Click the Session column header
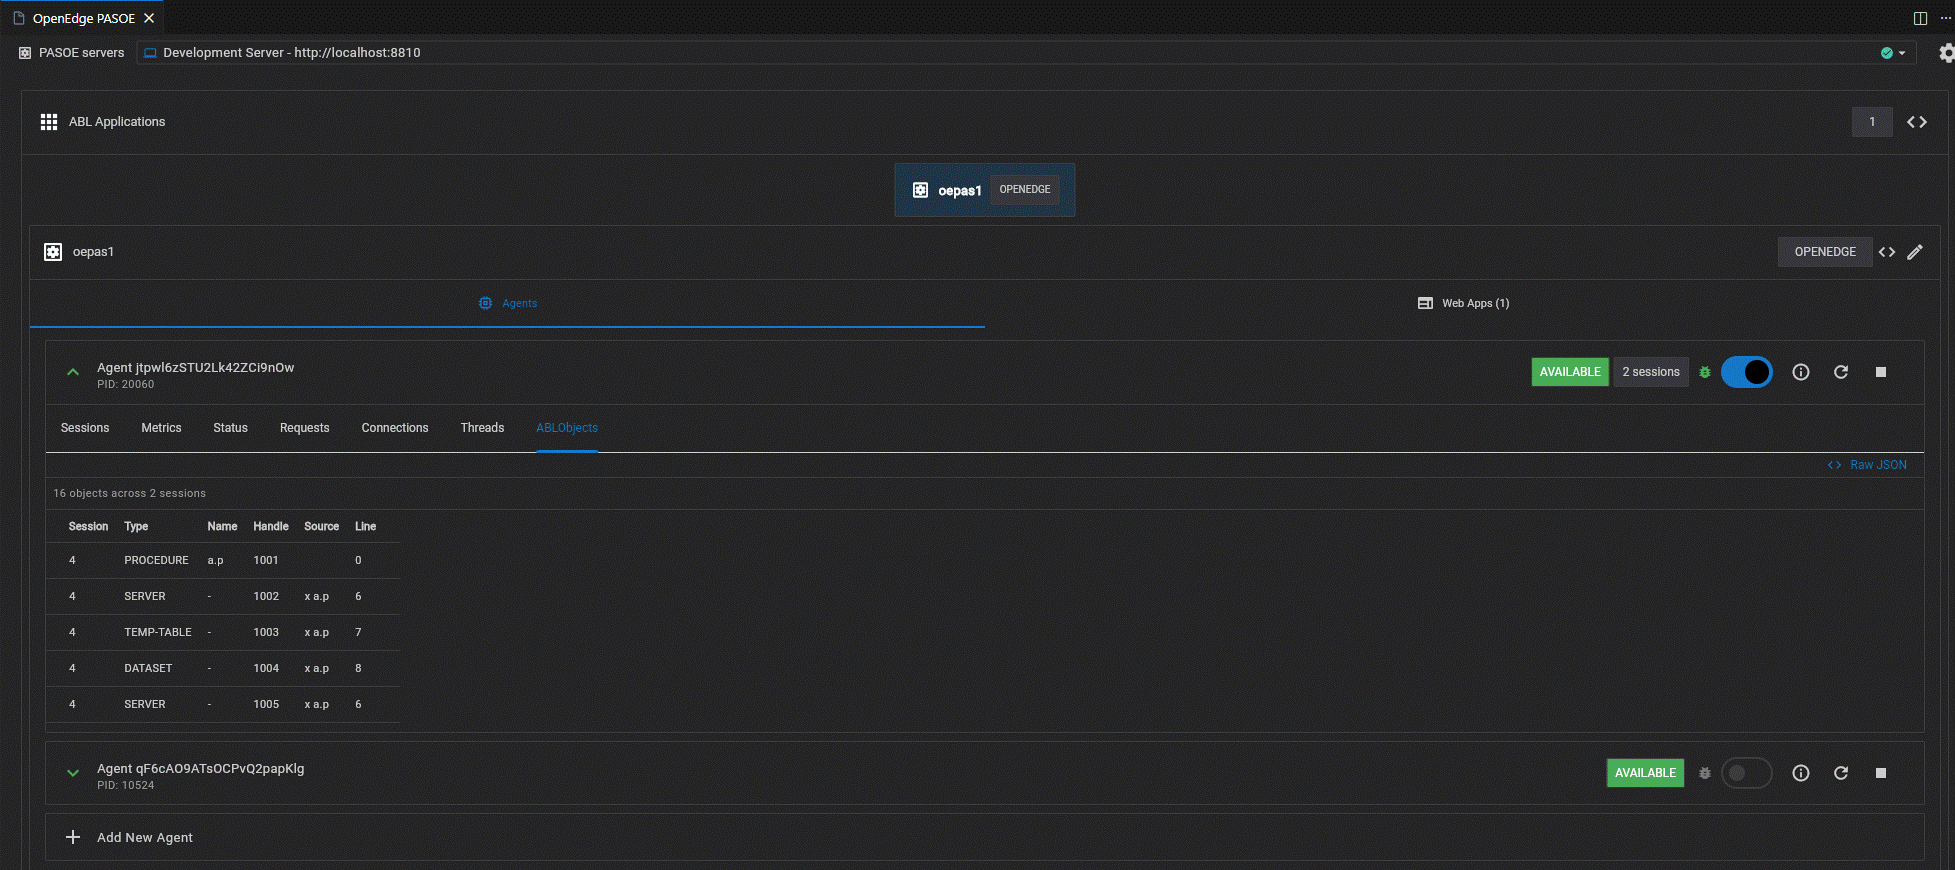The height and width of the screenshot is (870, 1955). [x=88, y=526]
